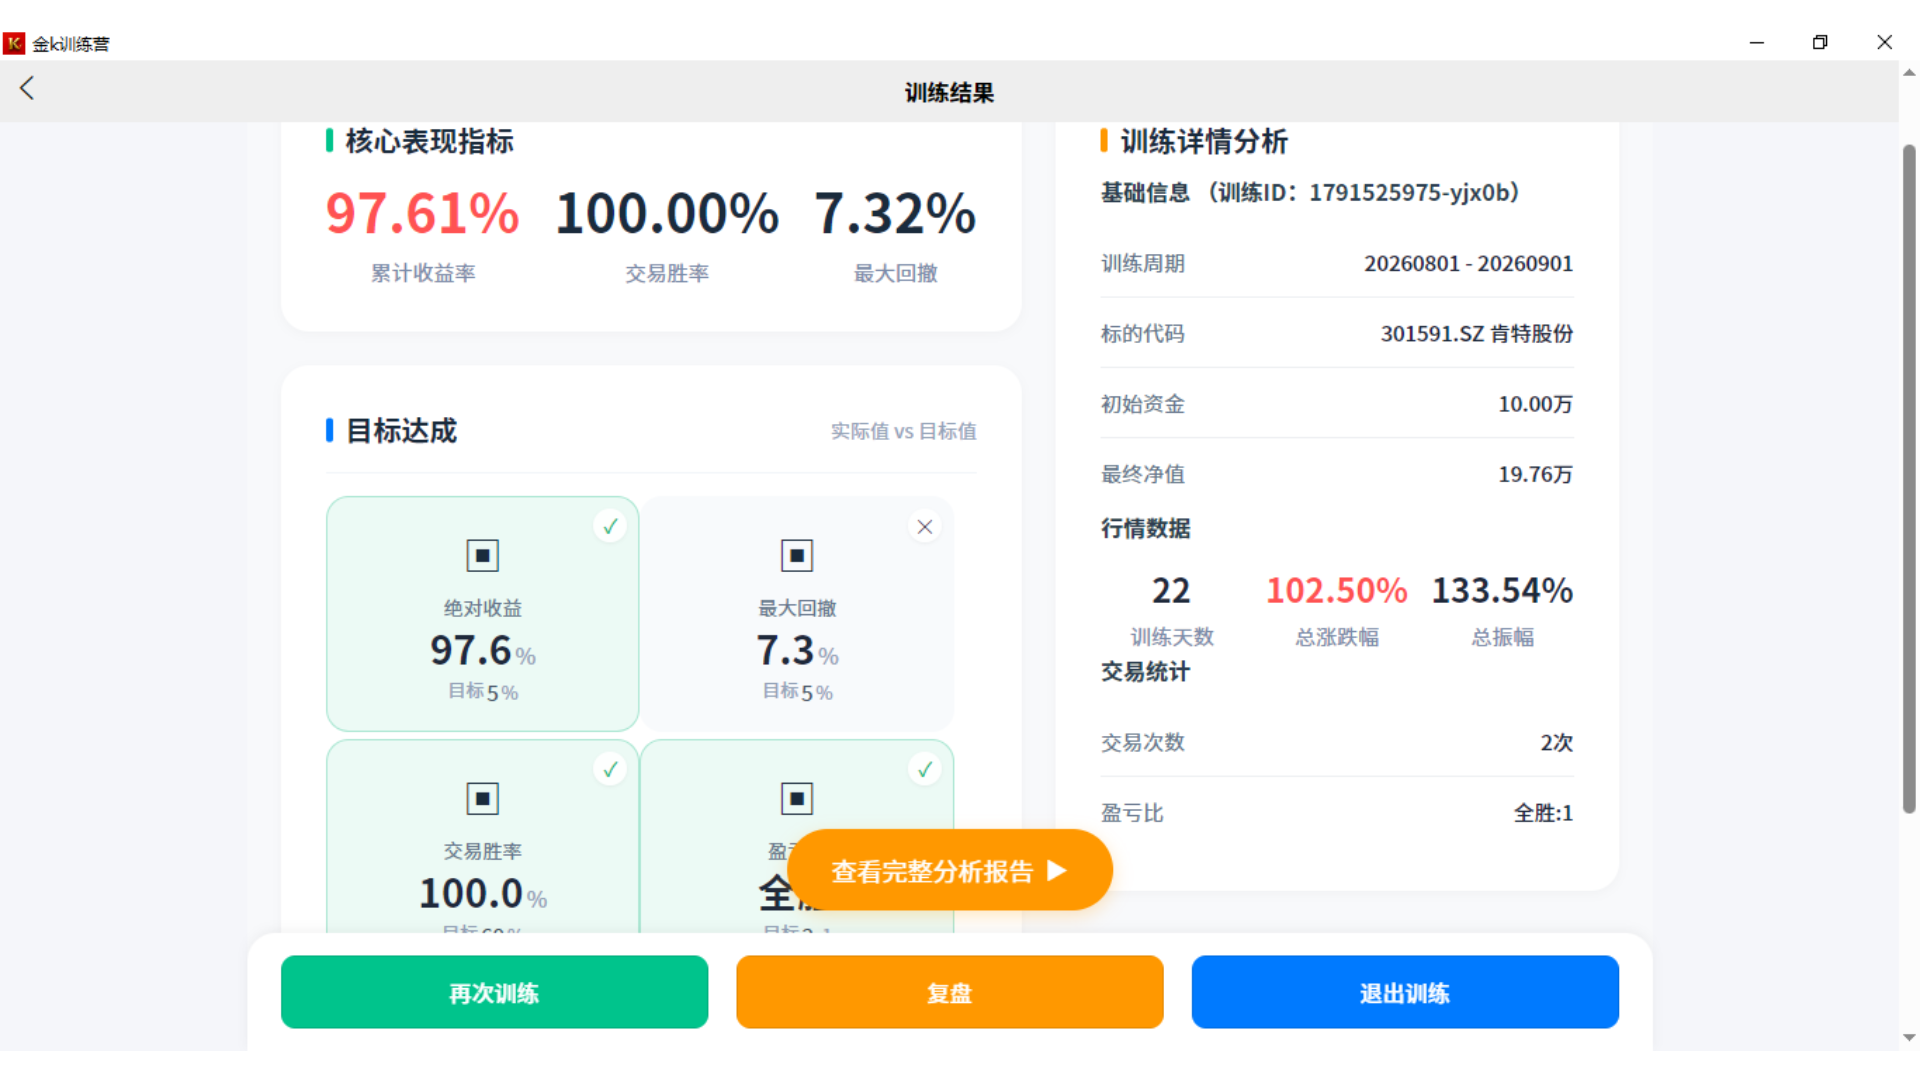Click the play arrow in 查看完整分析报告
Screen dimensions: 1920x1080
[1057, 870]
